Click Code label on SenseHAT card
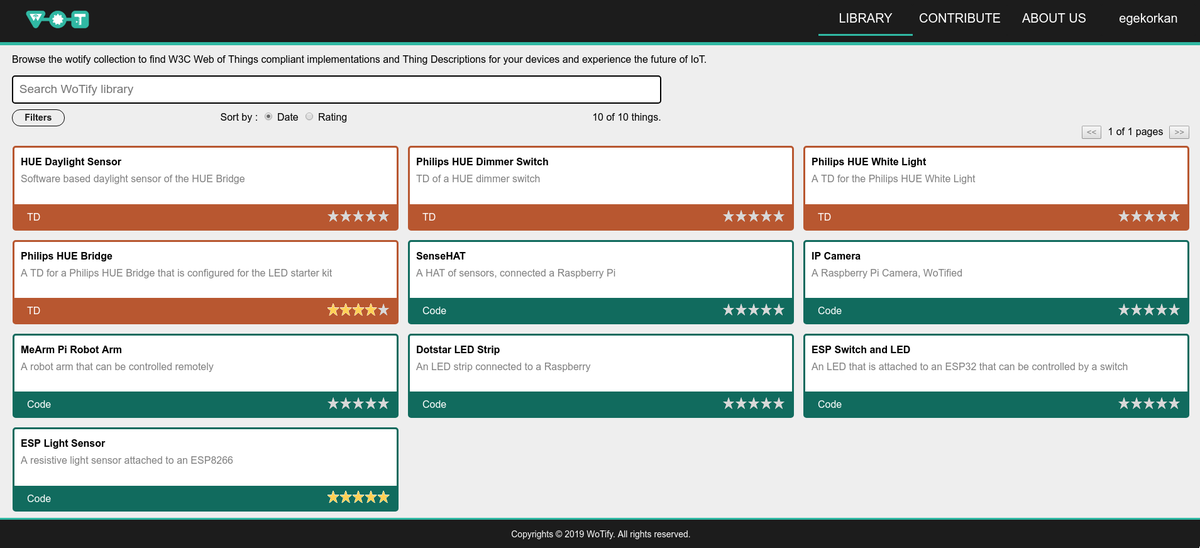The width and height of the screenshot is (1200, 548). pos(434,311)
